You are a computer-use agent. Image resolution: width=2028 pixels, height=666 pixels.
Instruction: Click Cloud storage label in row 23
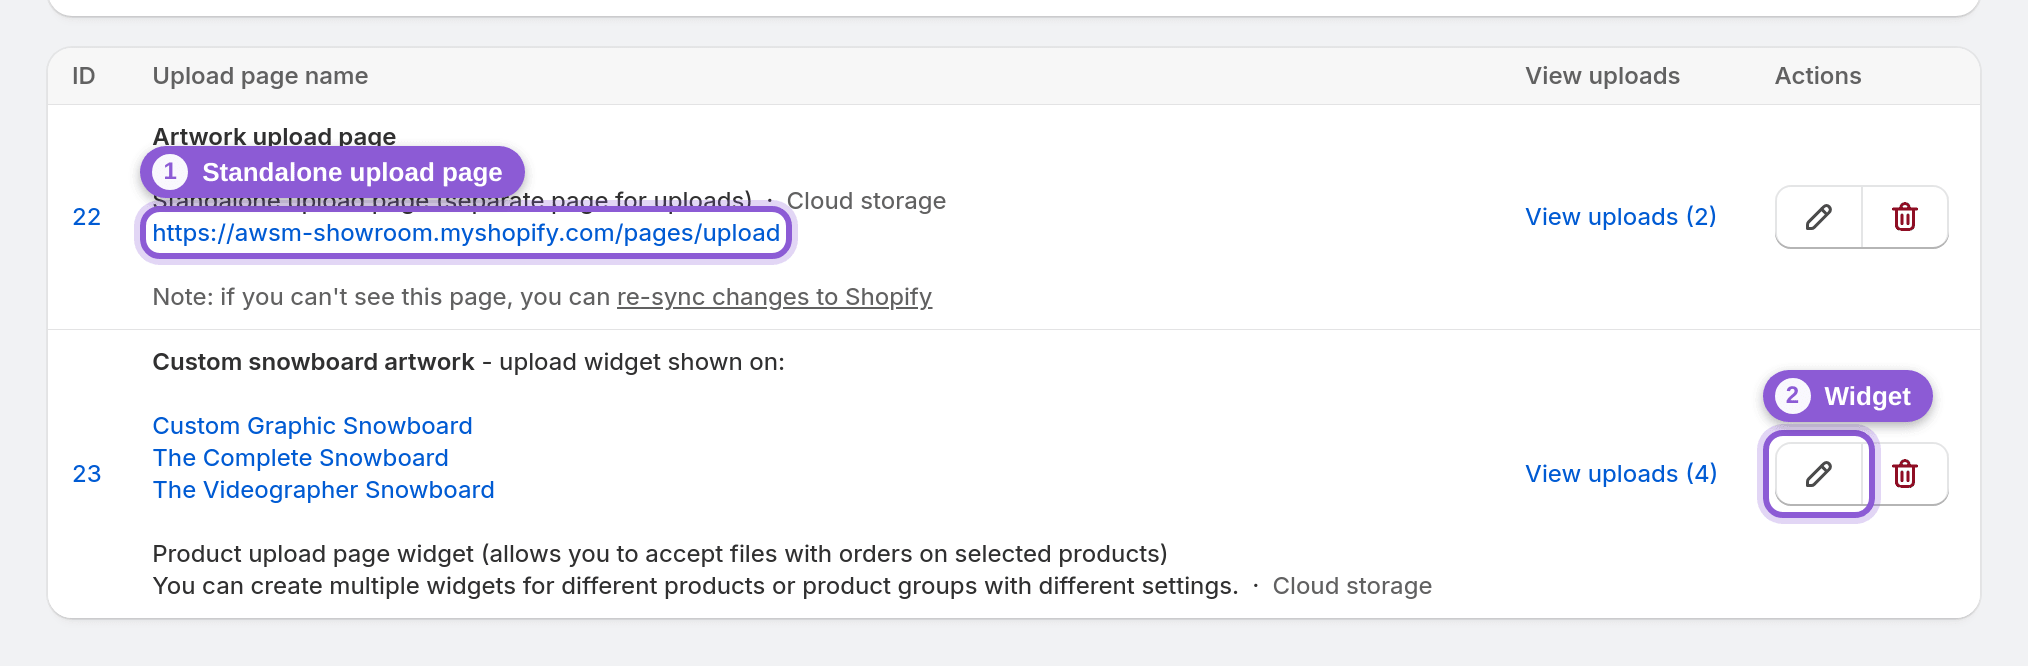[1352, 586]
